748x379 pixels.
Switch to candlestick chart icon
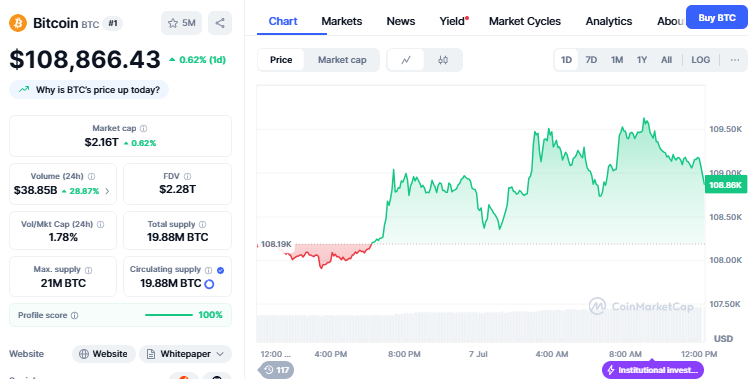(443, 60)
